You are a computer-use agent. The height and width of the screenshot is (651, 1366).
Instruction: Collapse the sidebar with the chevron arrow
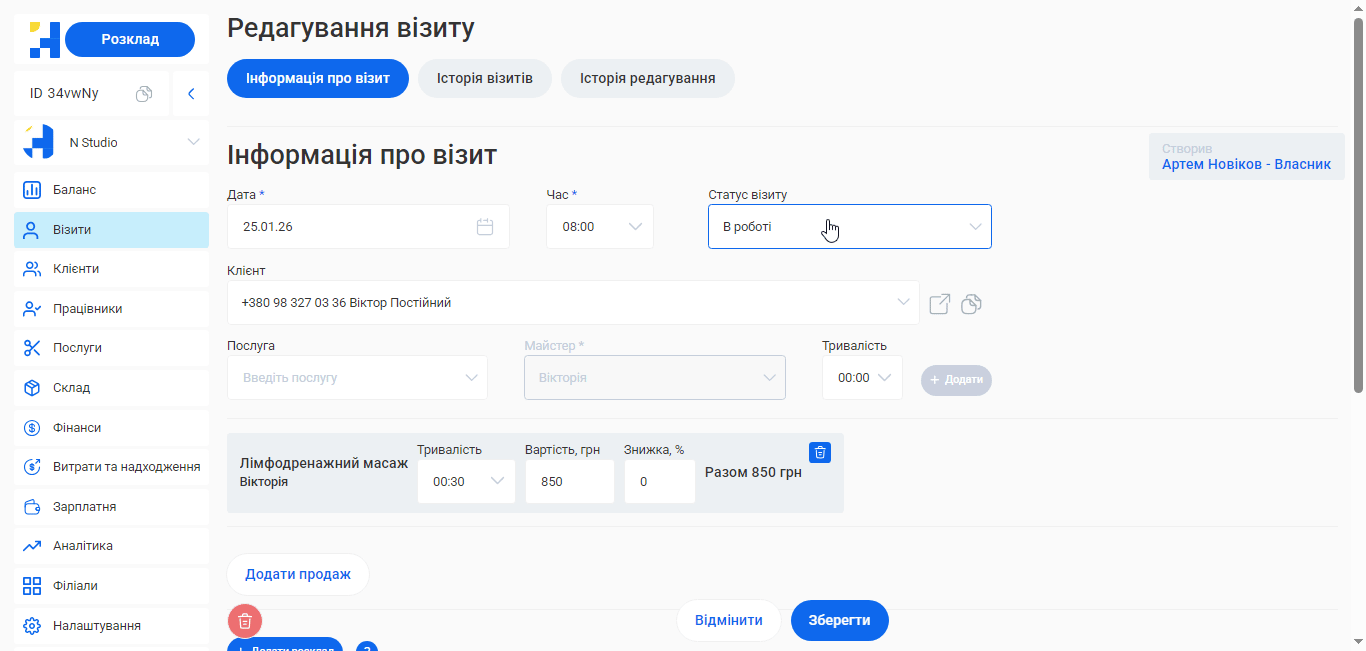tap(191, 92)
